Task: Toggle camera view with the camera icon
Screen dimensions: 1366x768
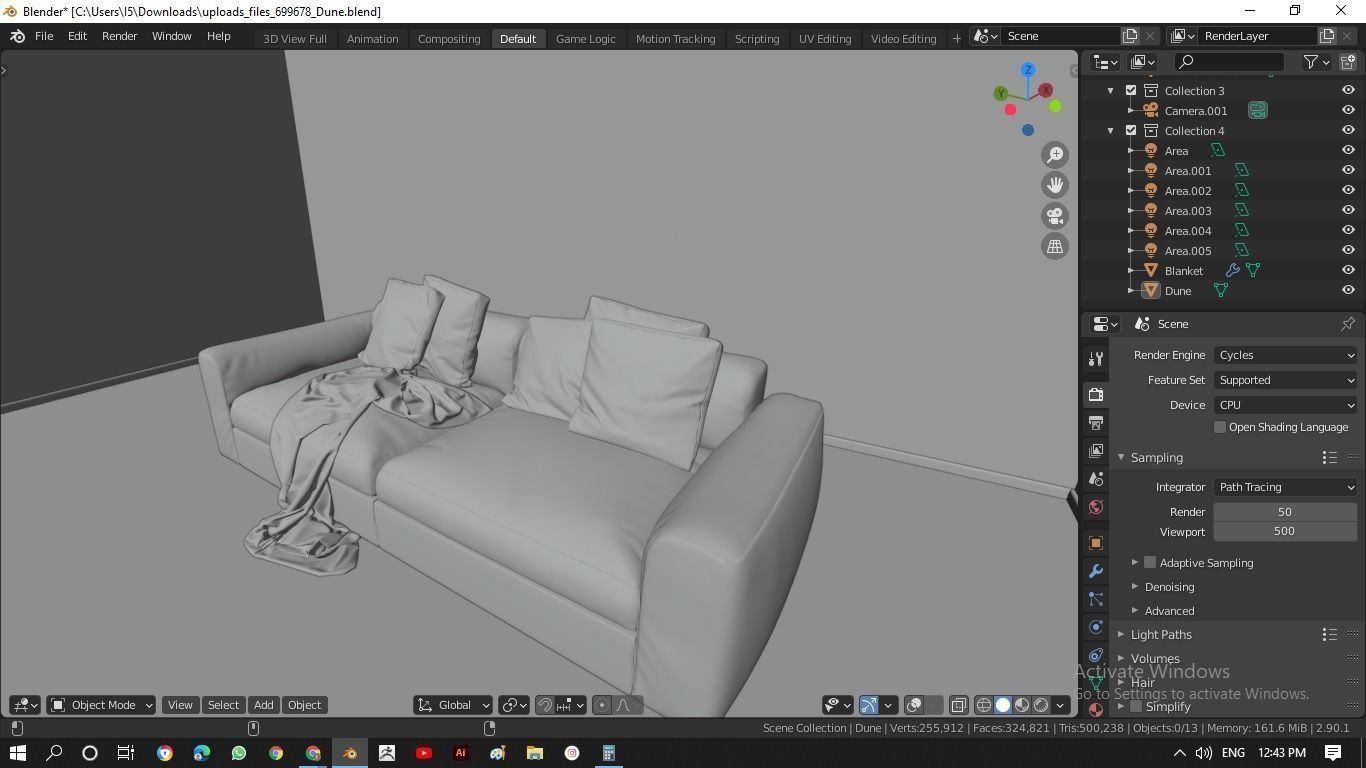Action: pyautogui.click(x=1055, y=216)
